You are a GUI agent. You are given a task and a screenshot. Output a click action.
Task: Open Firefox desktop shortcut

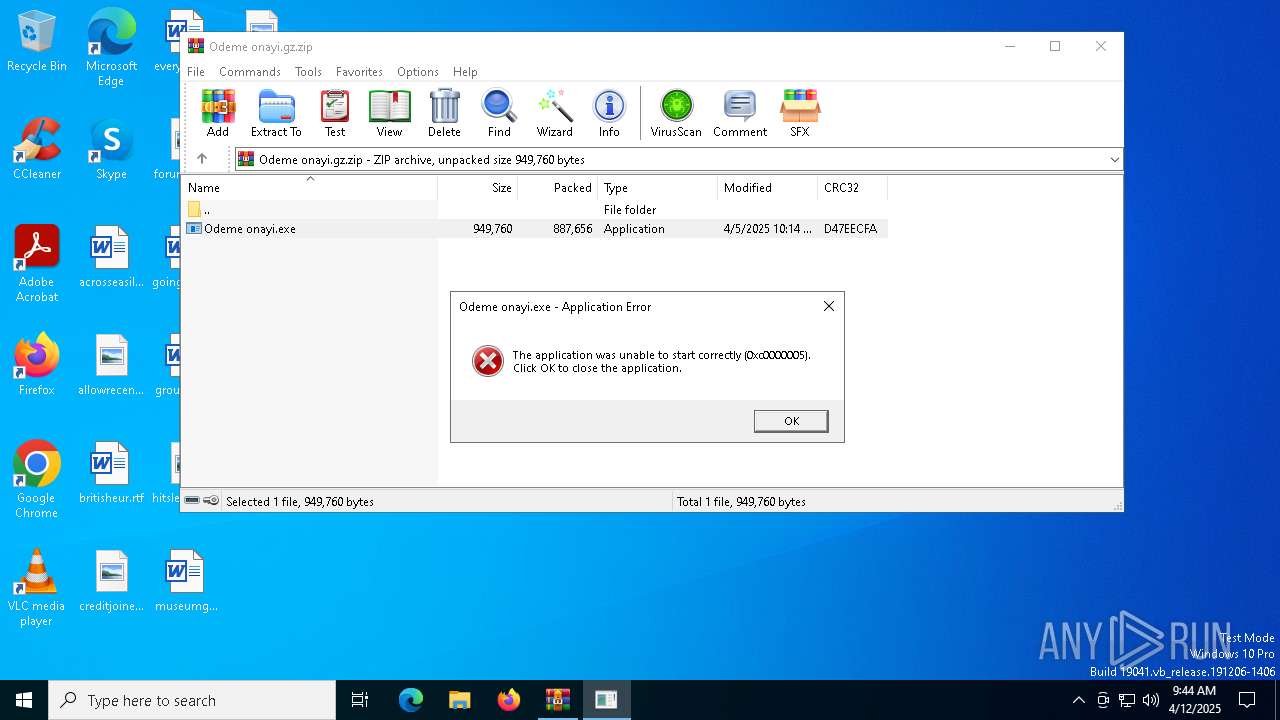pyautogui.click(x=37, y=365)
